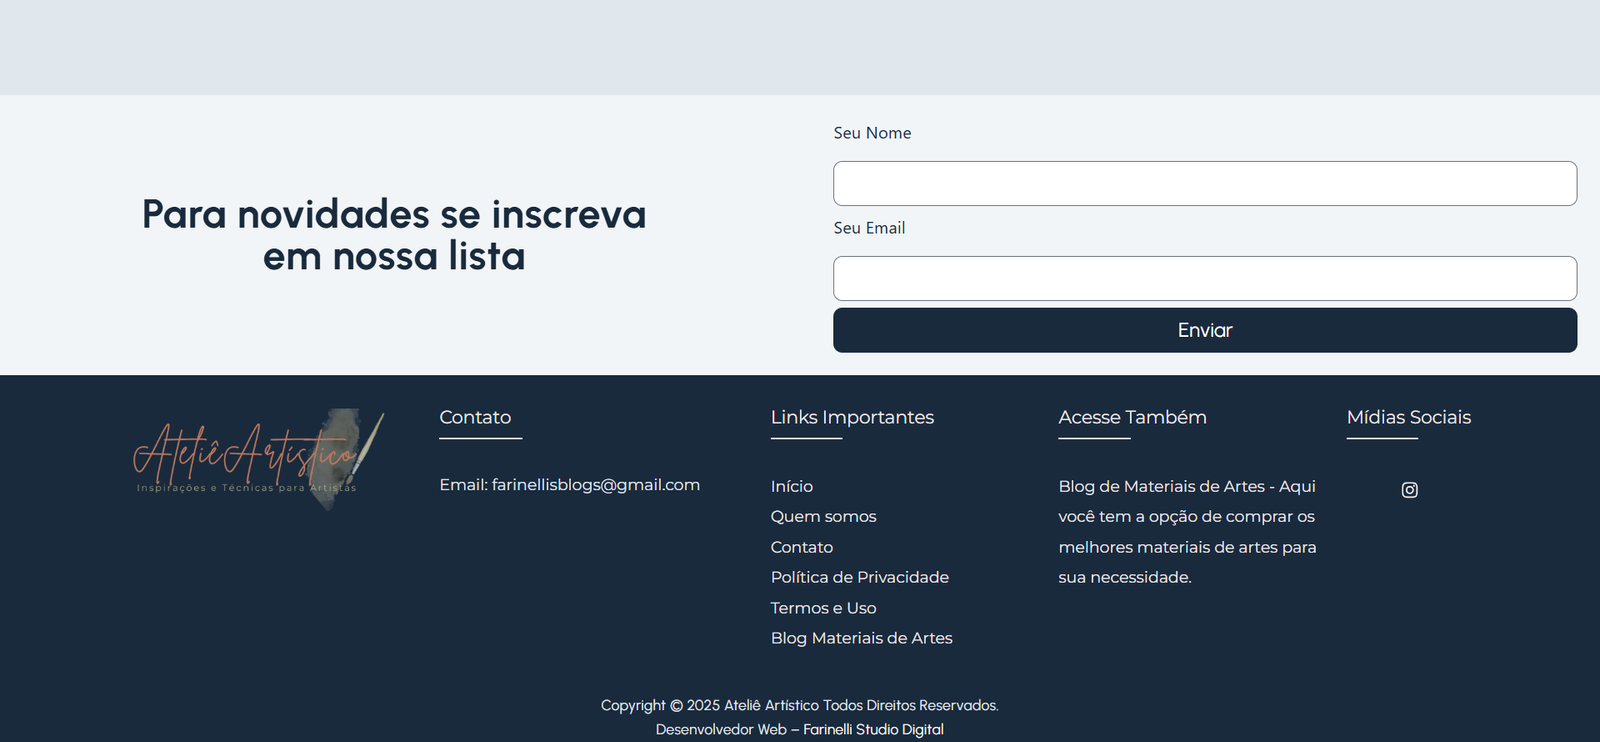Click the Mídias Sociais heading

1408,418
